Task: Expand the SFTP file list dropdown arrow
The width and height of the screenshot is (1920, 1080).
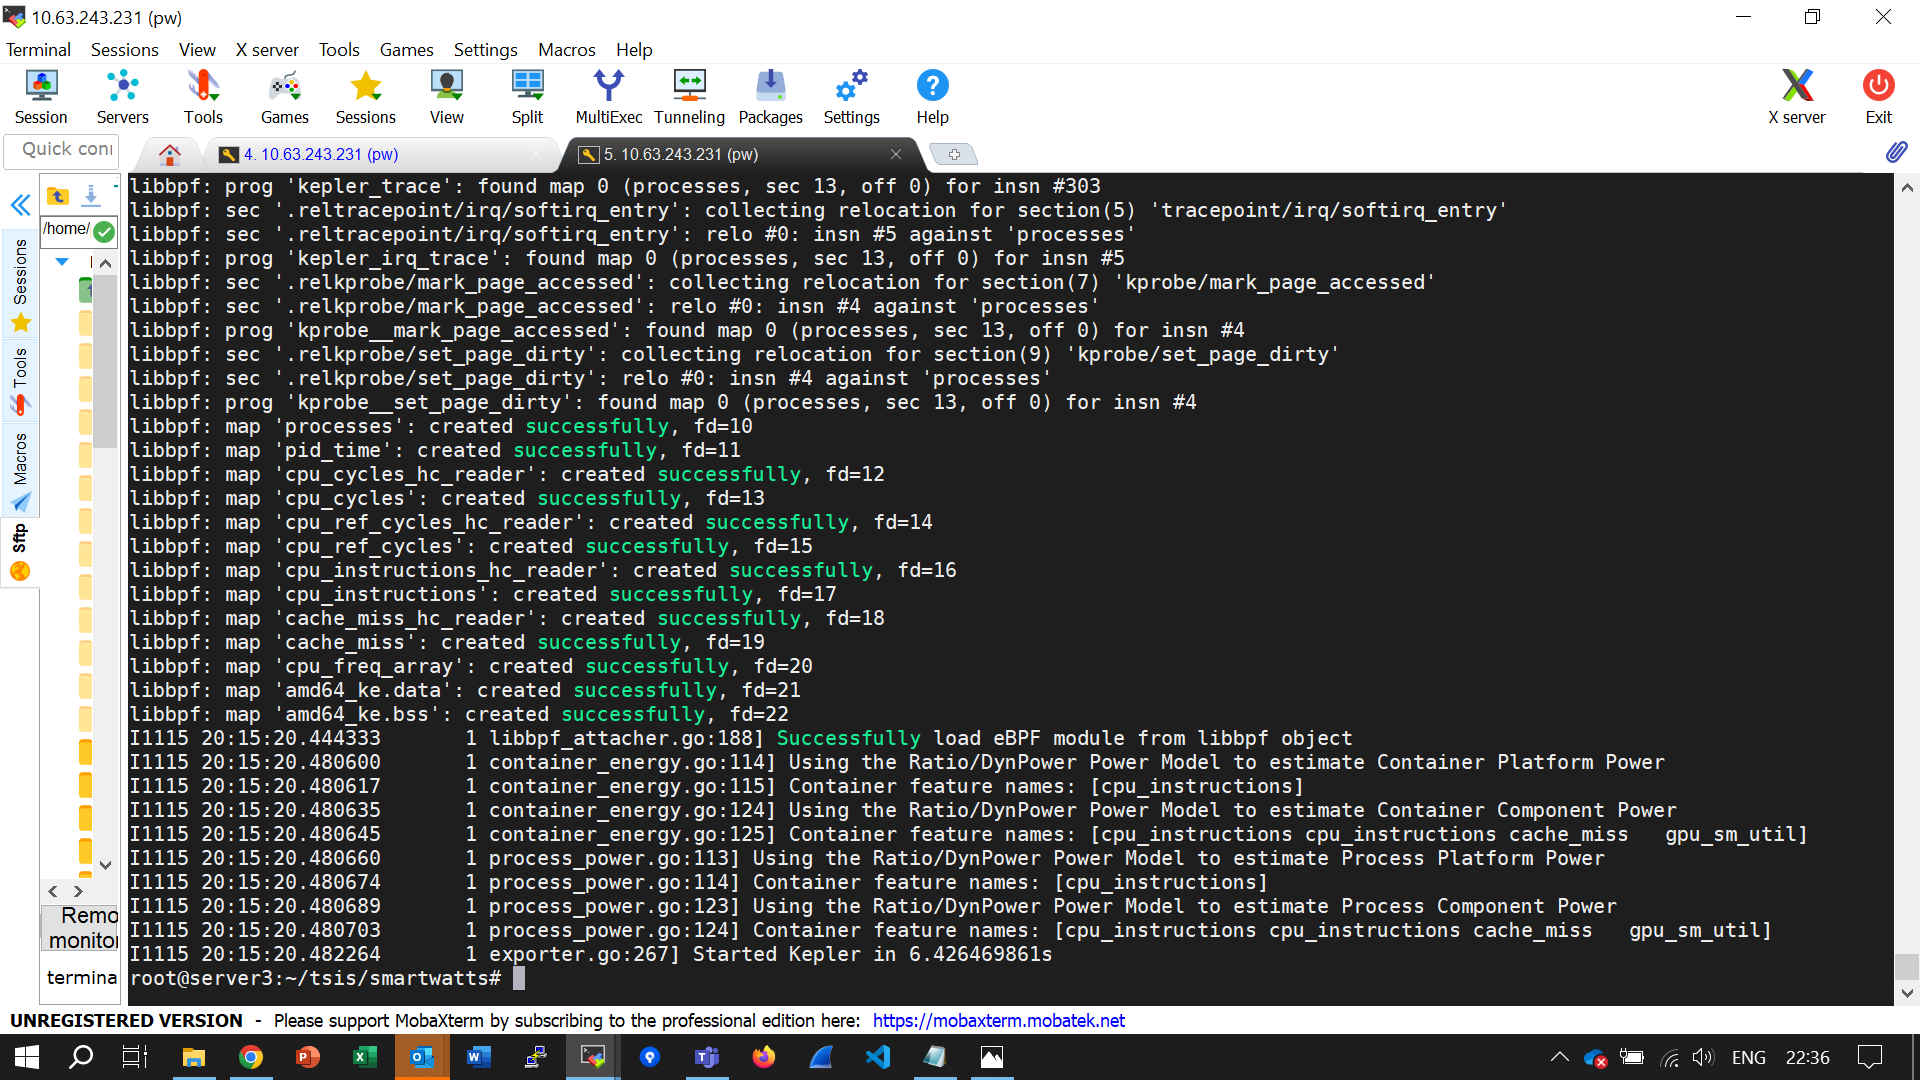Action: point(62,262)
